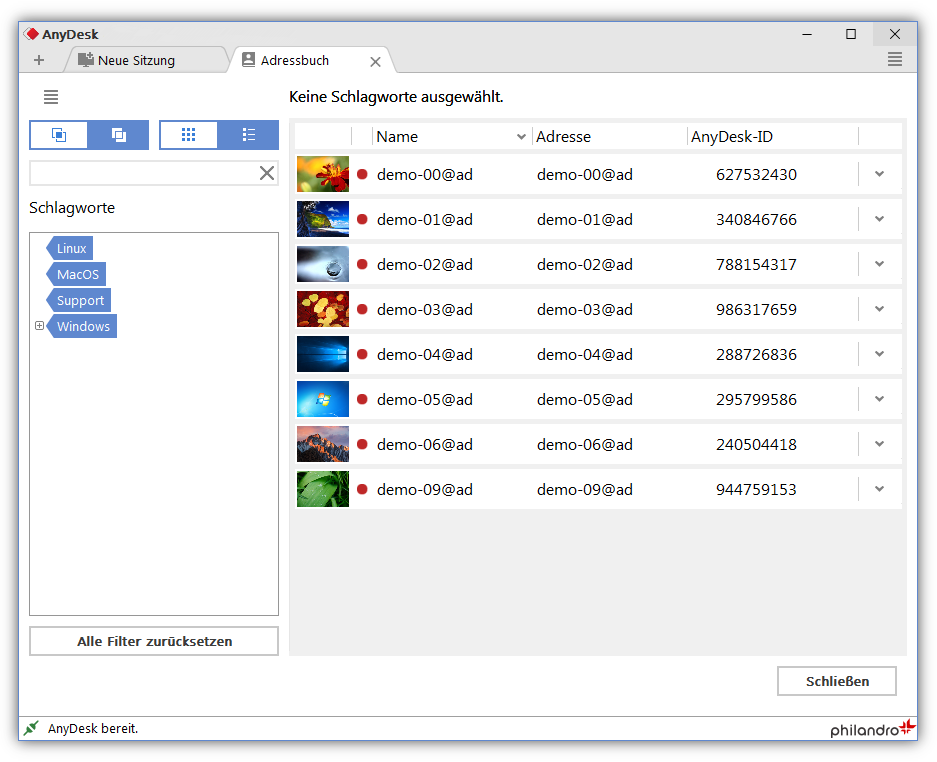This screenshot has height=762, width=937.
Task: Click the AnyDesk logo in the title bar
Action: [34, 33]
